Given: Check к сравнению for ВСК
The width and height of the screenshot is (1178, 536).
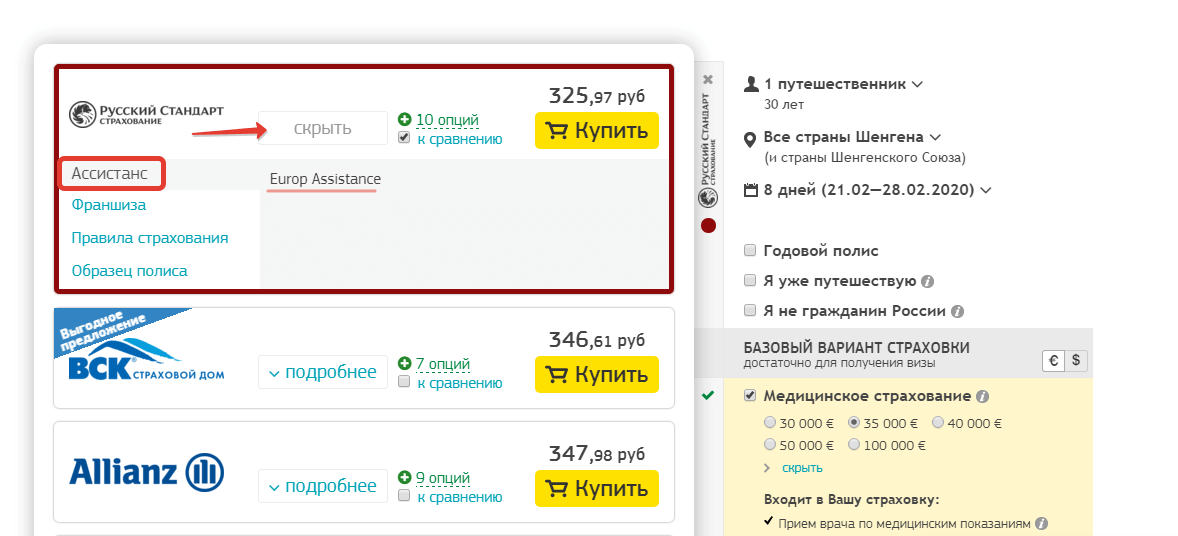Looking at the screenshot, I should (404, 382).
